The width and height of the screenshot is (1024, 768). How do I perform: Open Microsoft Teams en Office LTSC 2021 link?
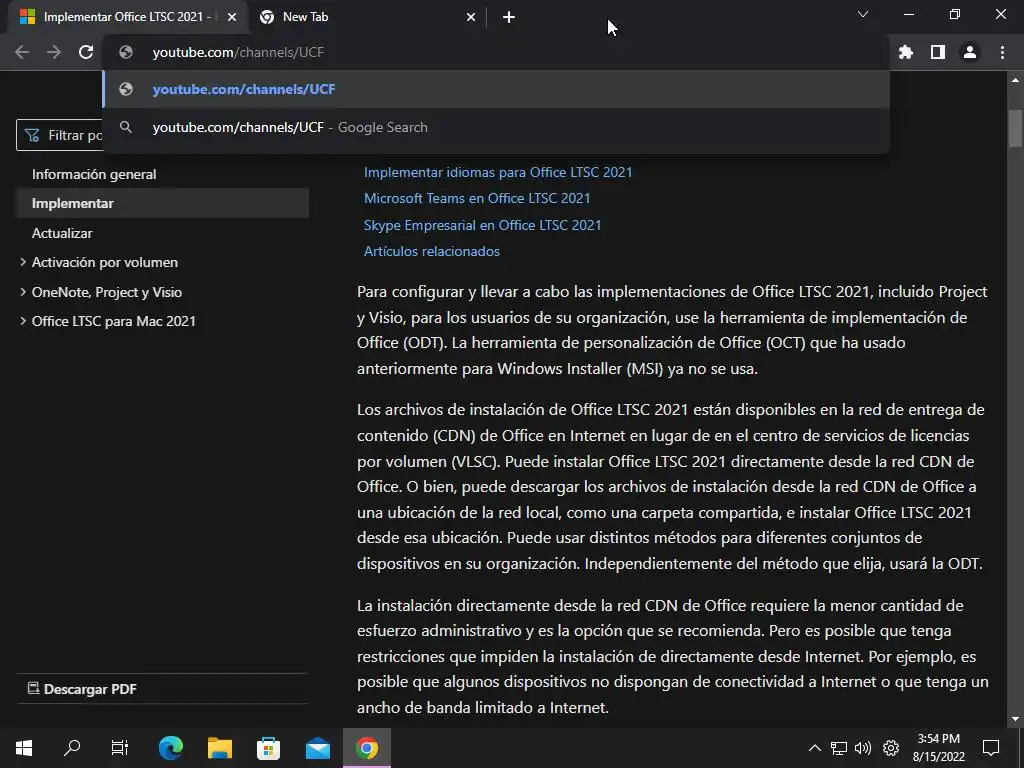point(477,199)
